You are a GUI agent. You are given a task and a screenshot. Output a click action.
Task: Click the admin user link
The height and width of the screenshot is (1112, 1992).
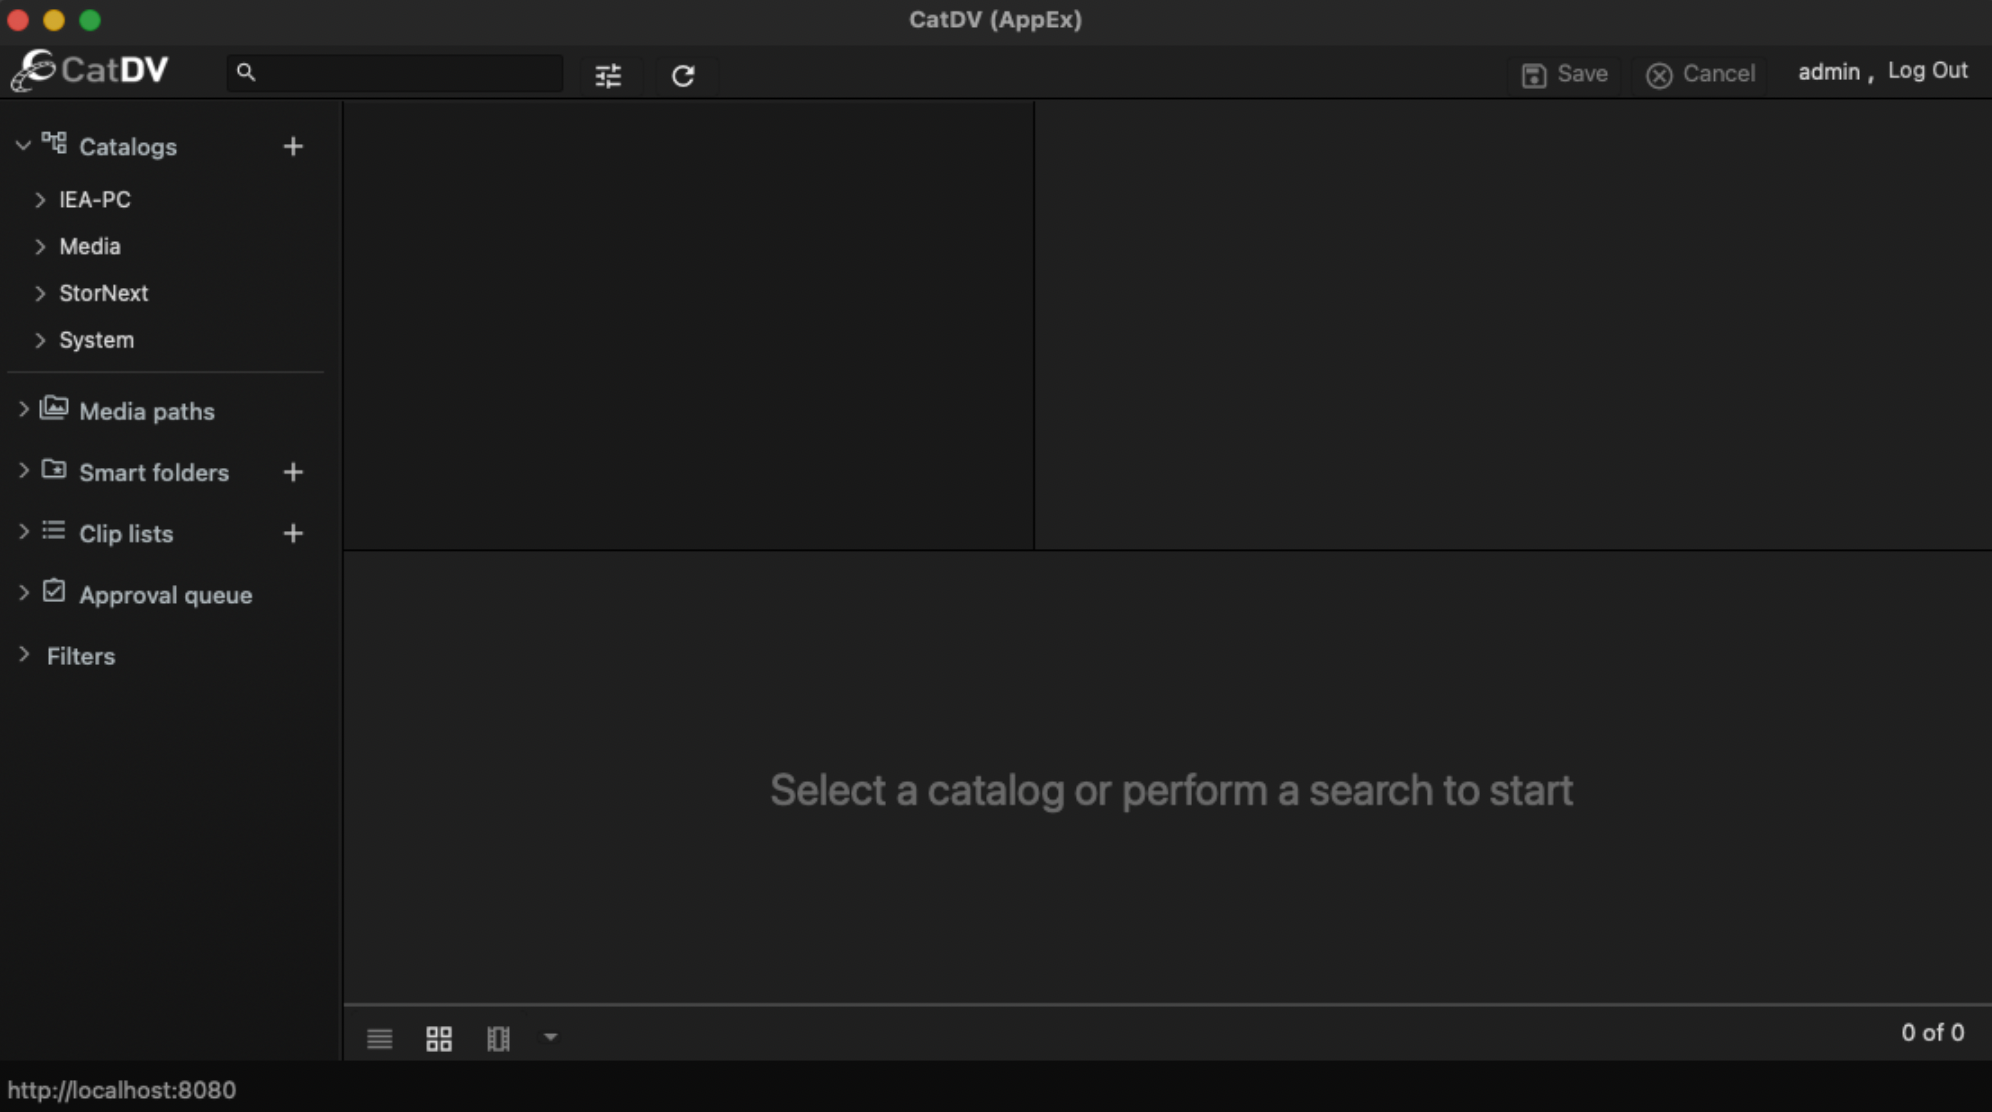[1829, 72]
